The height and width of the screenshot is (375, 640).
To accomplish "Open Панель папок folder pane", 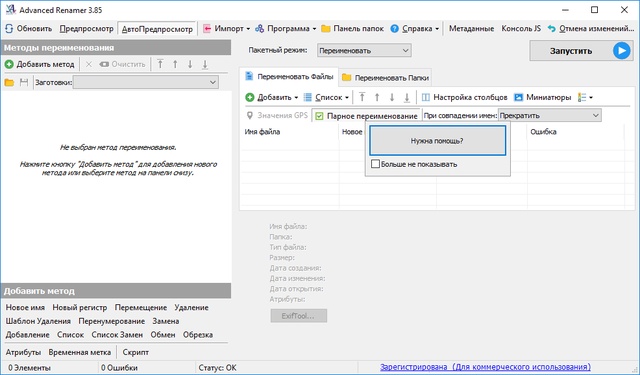I will point(352,29).
